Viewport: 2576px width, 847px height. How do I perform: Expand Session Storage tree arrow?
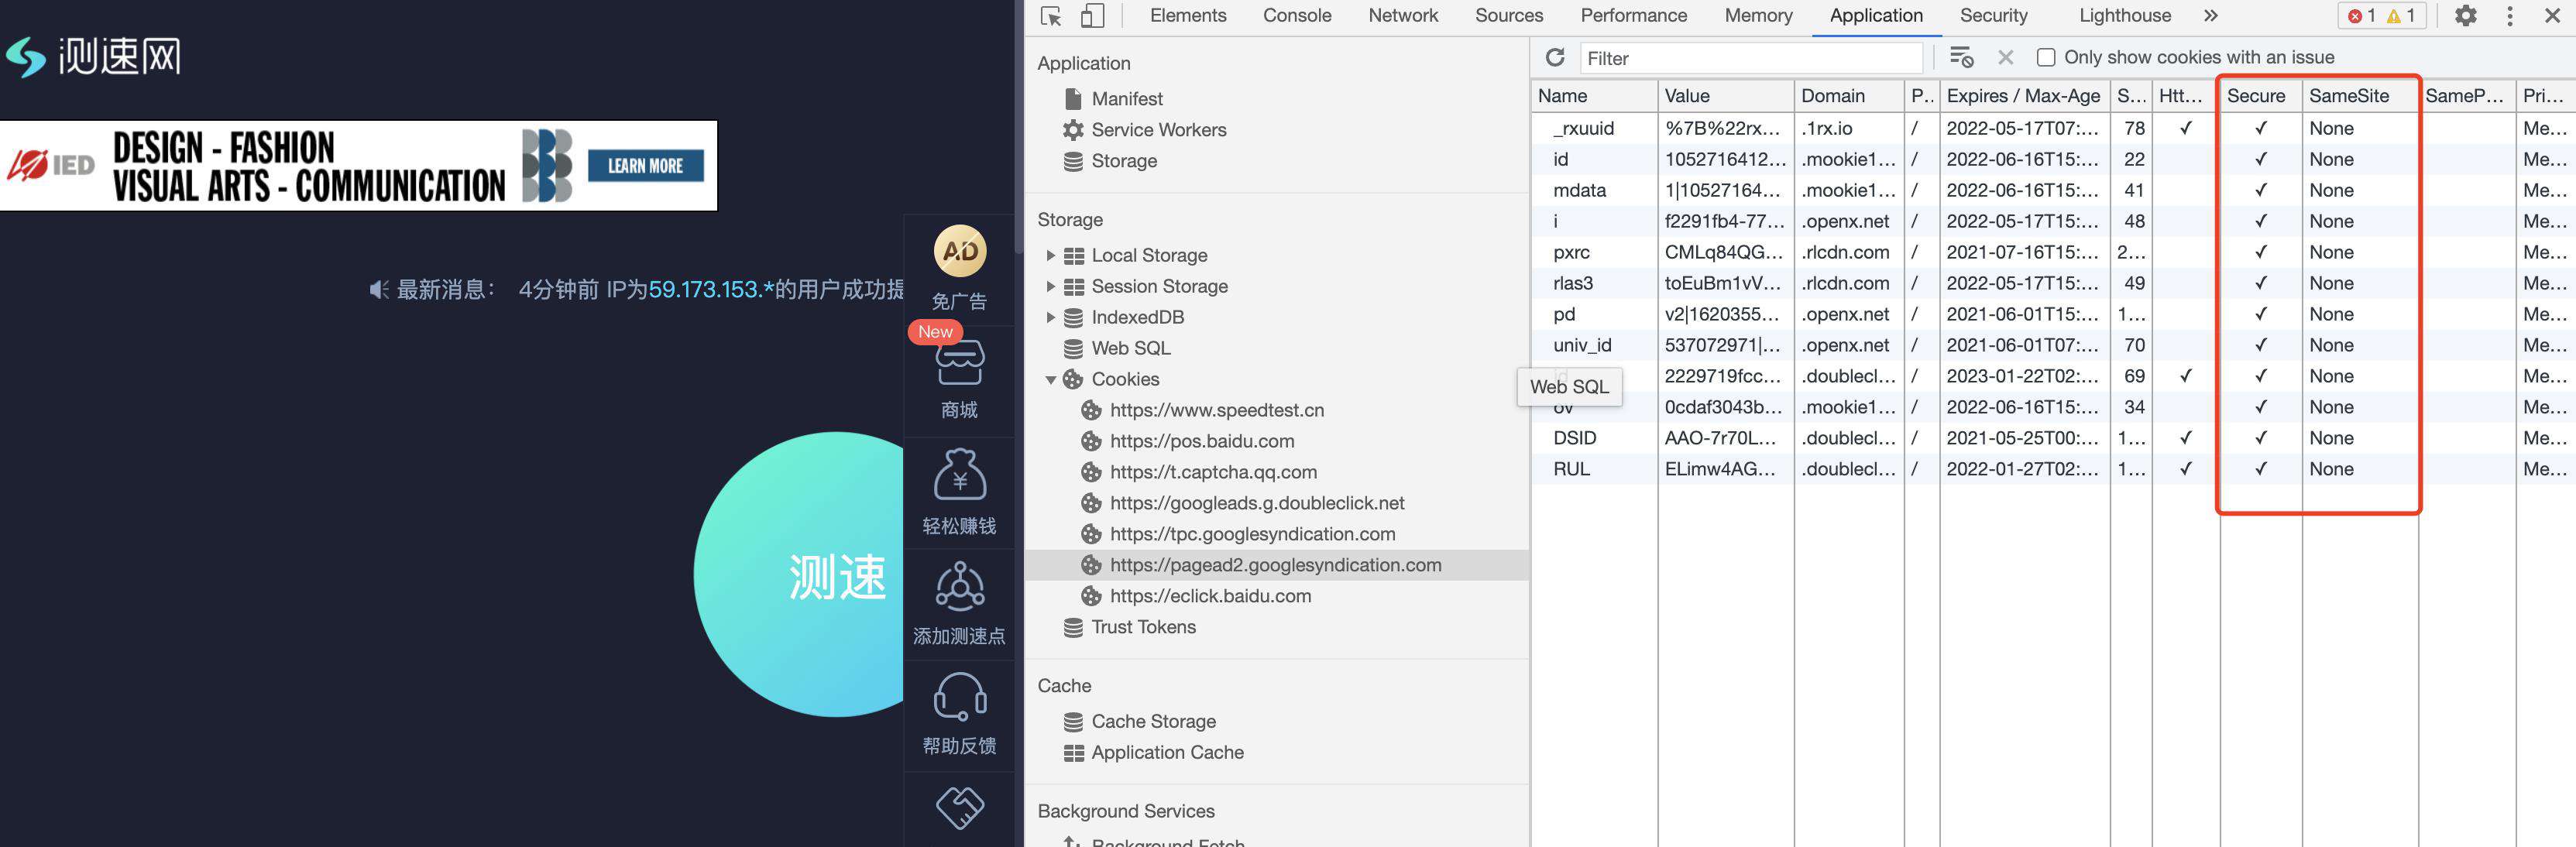pos(1050,286)
